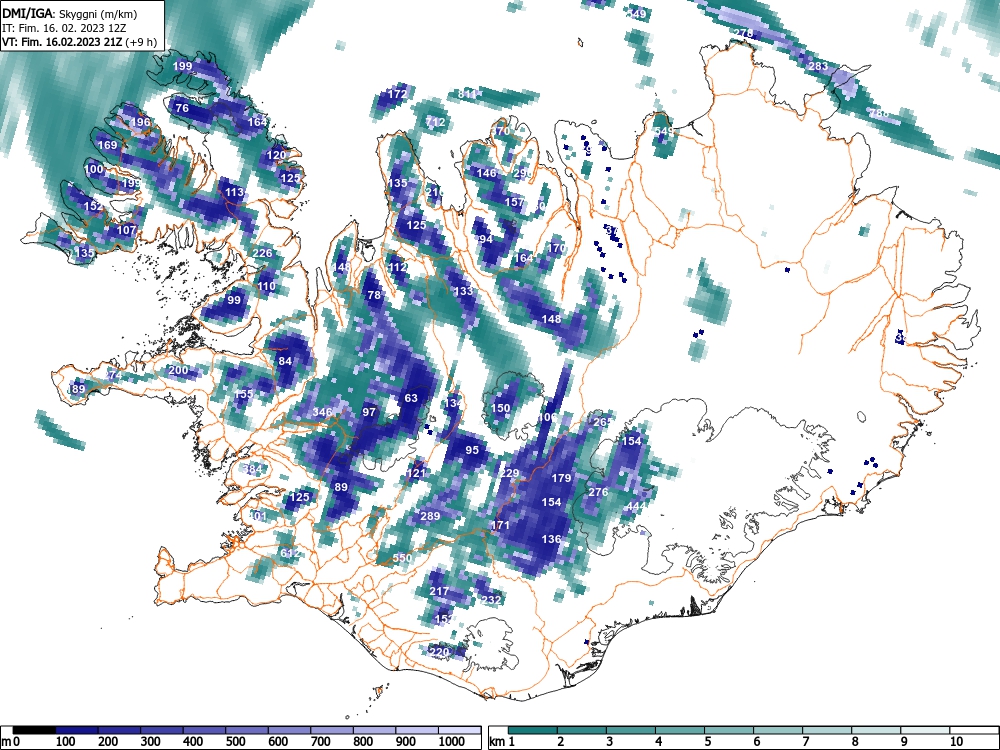Click the visibility value 133 on the map
The image size is (1000, 750).
coord(463,291)
